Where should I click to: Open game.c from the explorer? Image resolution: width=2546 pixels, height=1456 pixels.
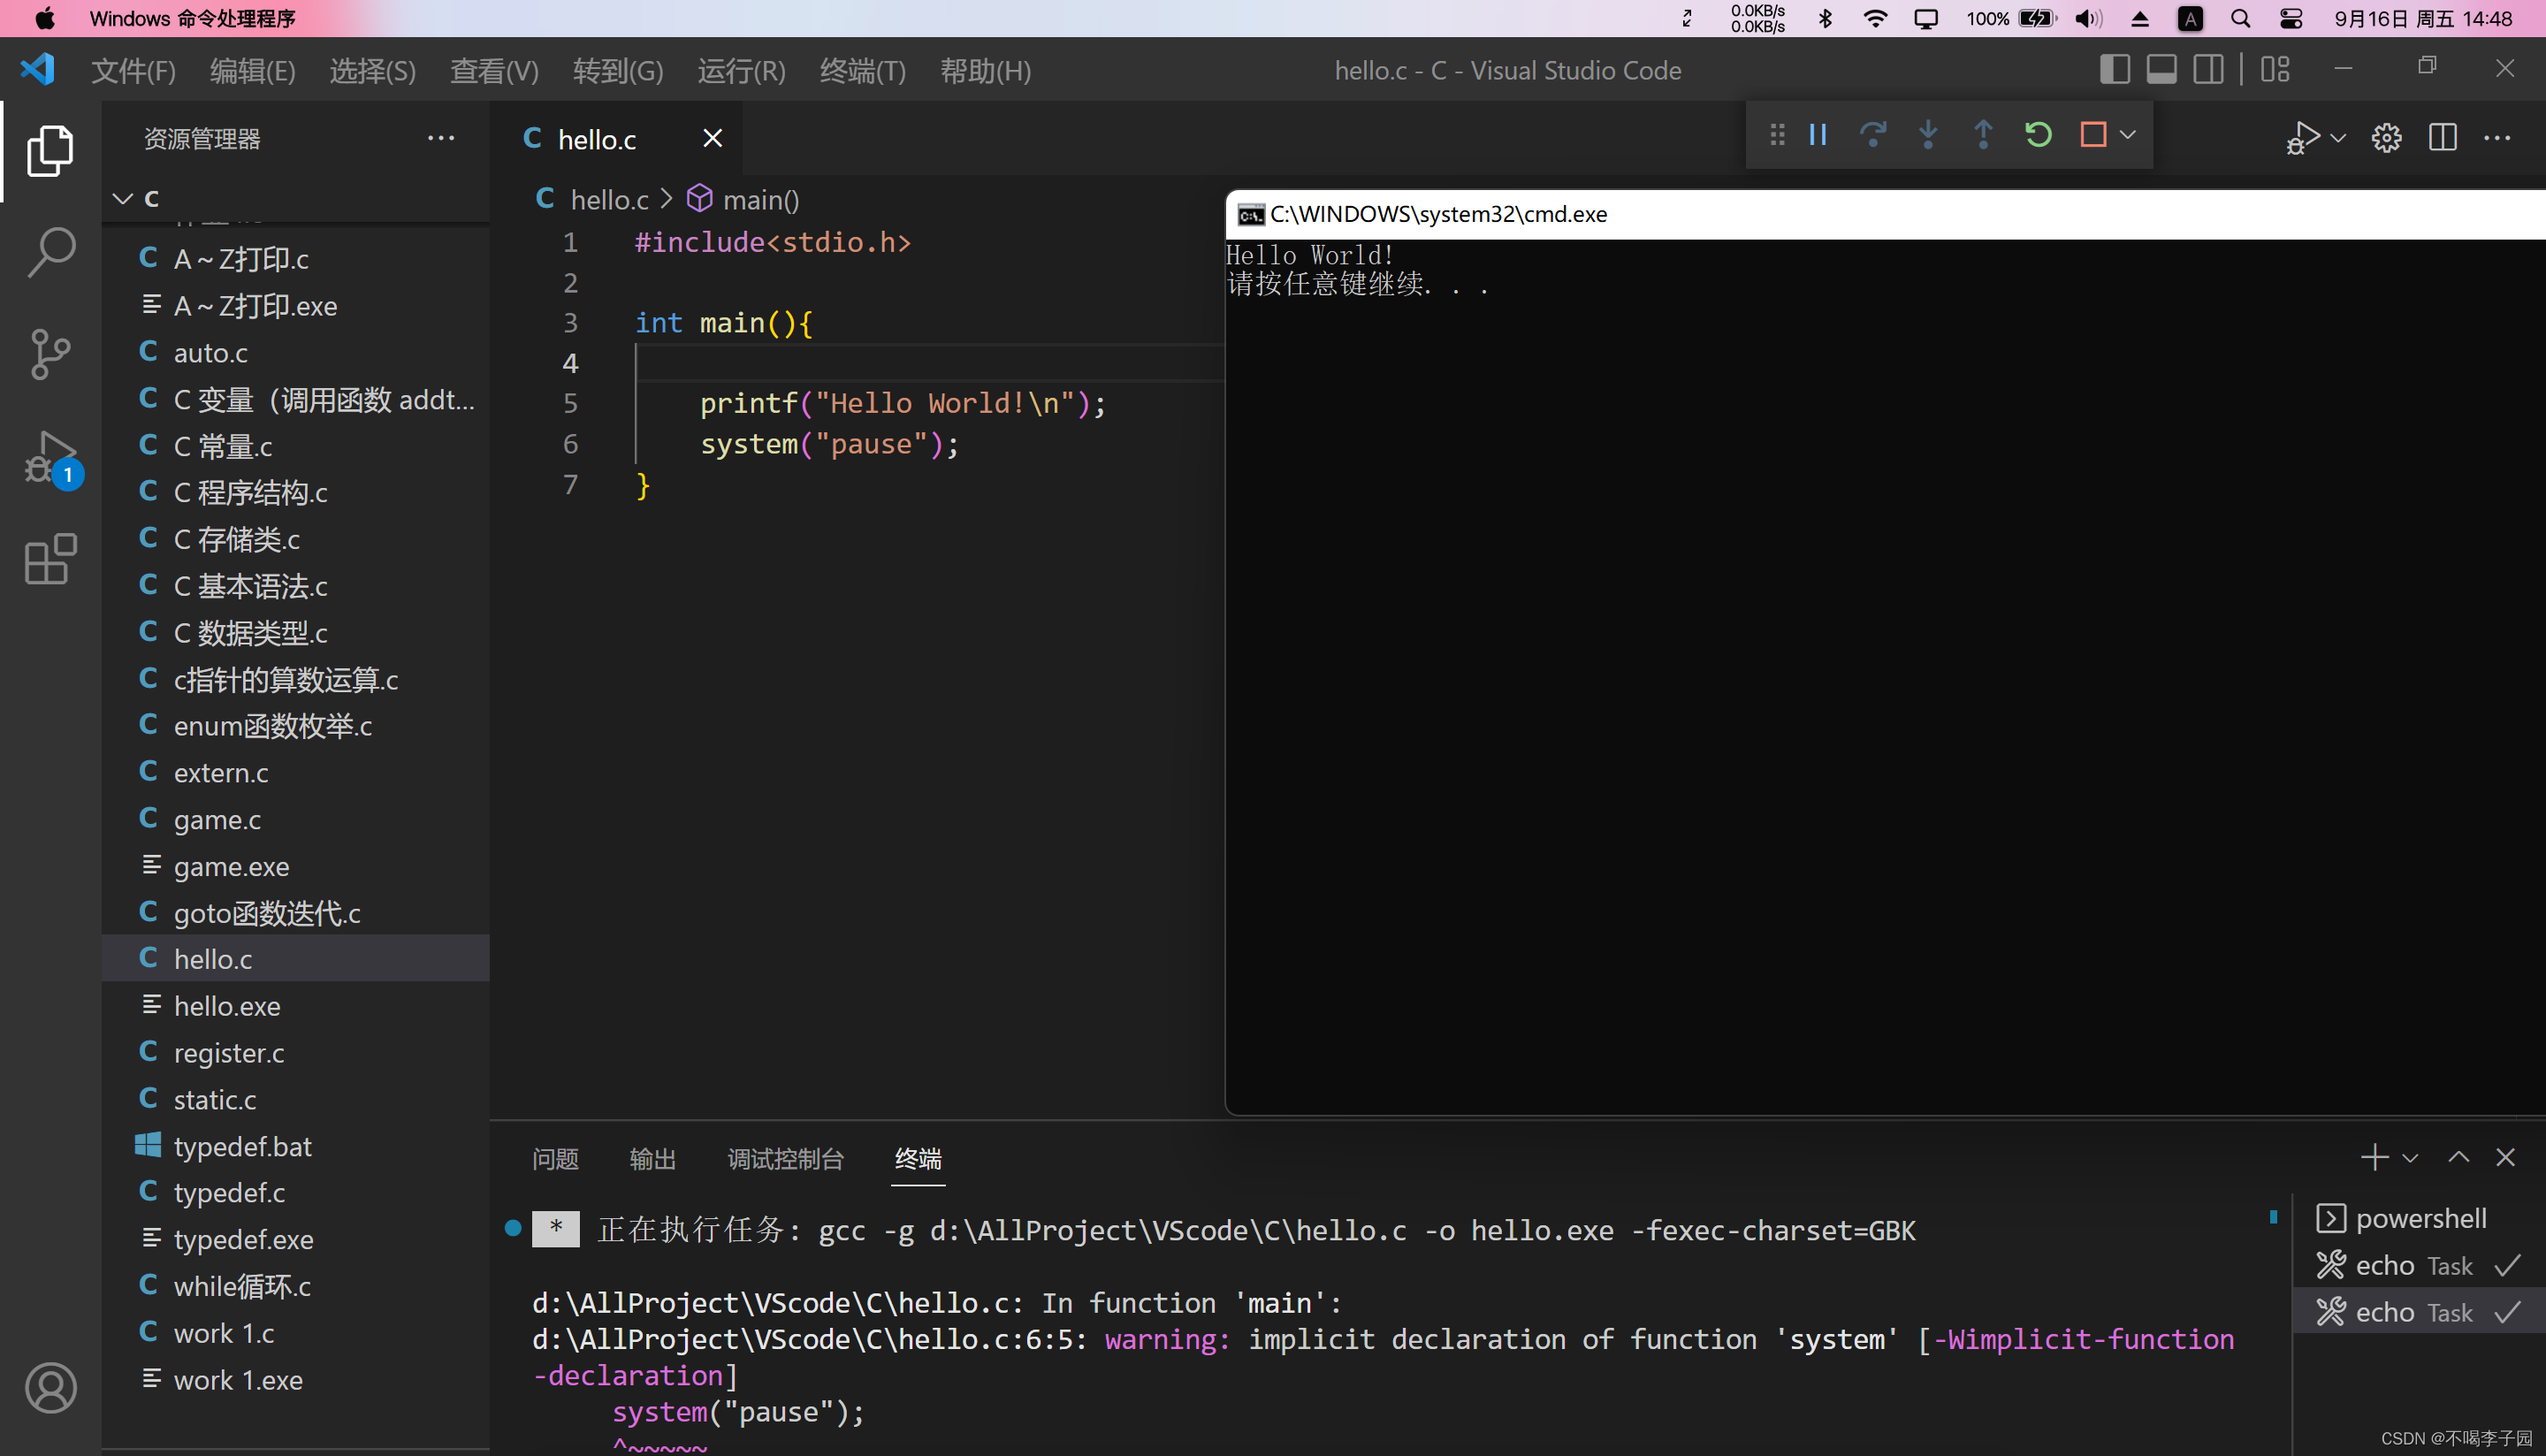tap(217, 820)
